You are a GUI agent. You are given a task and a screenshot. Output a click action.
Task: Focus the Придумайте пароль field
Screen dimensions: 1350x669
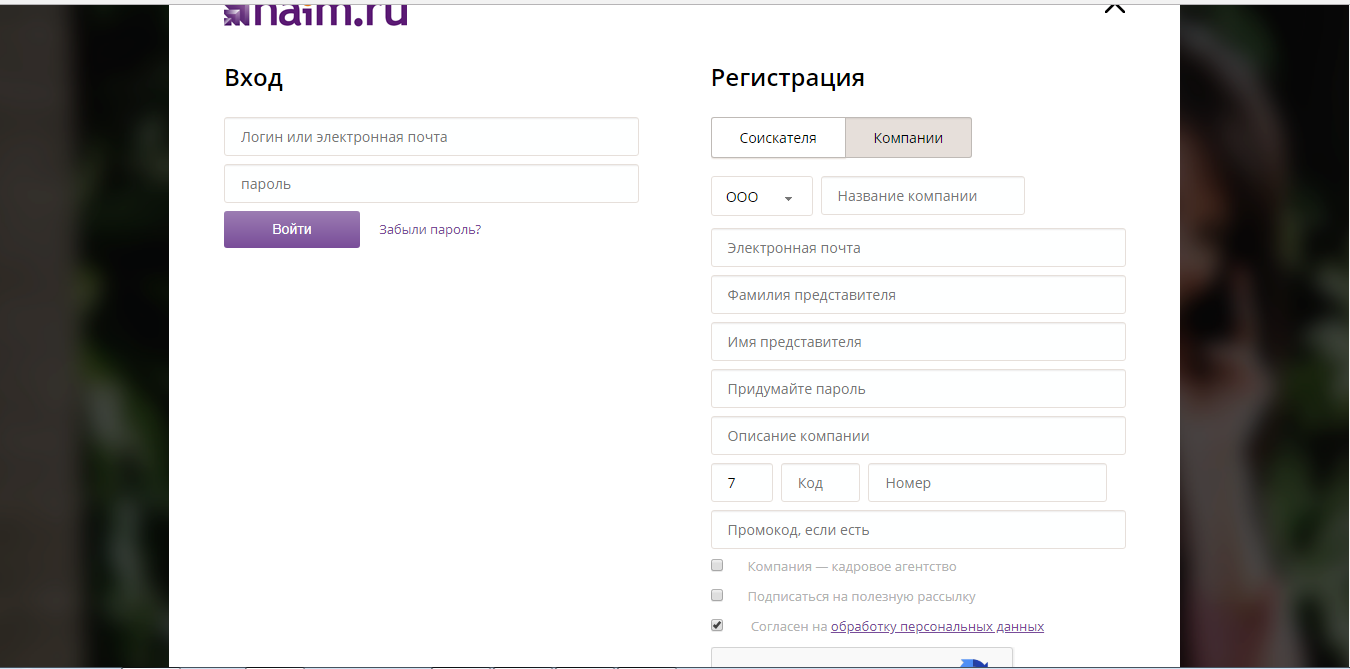pos(917,388)
